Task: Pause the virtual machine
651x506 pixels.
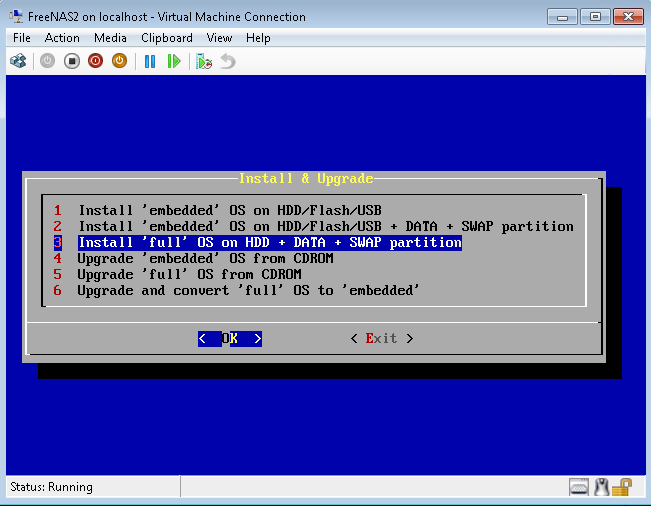Action: tap(150, 61)
